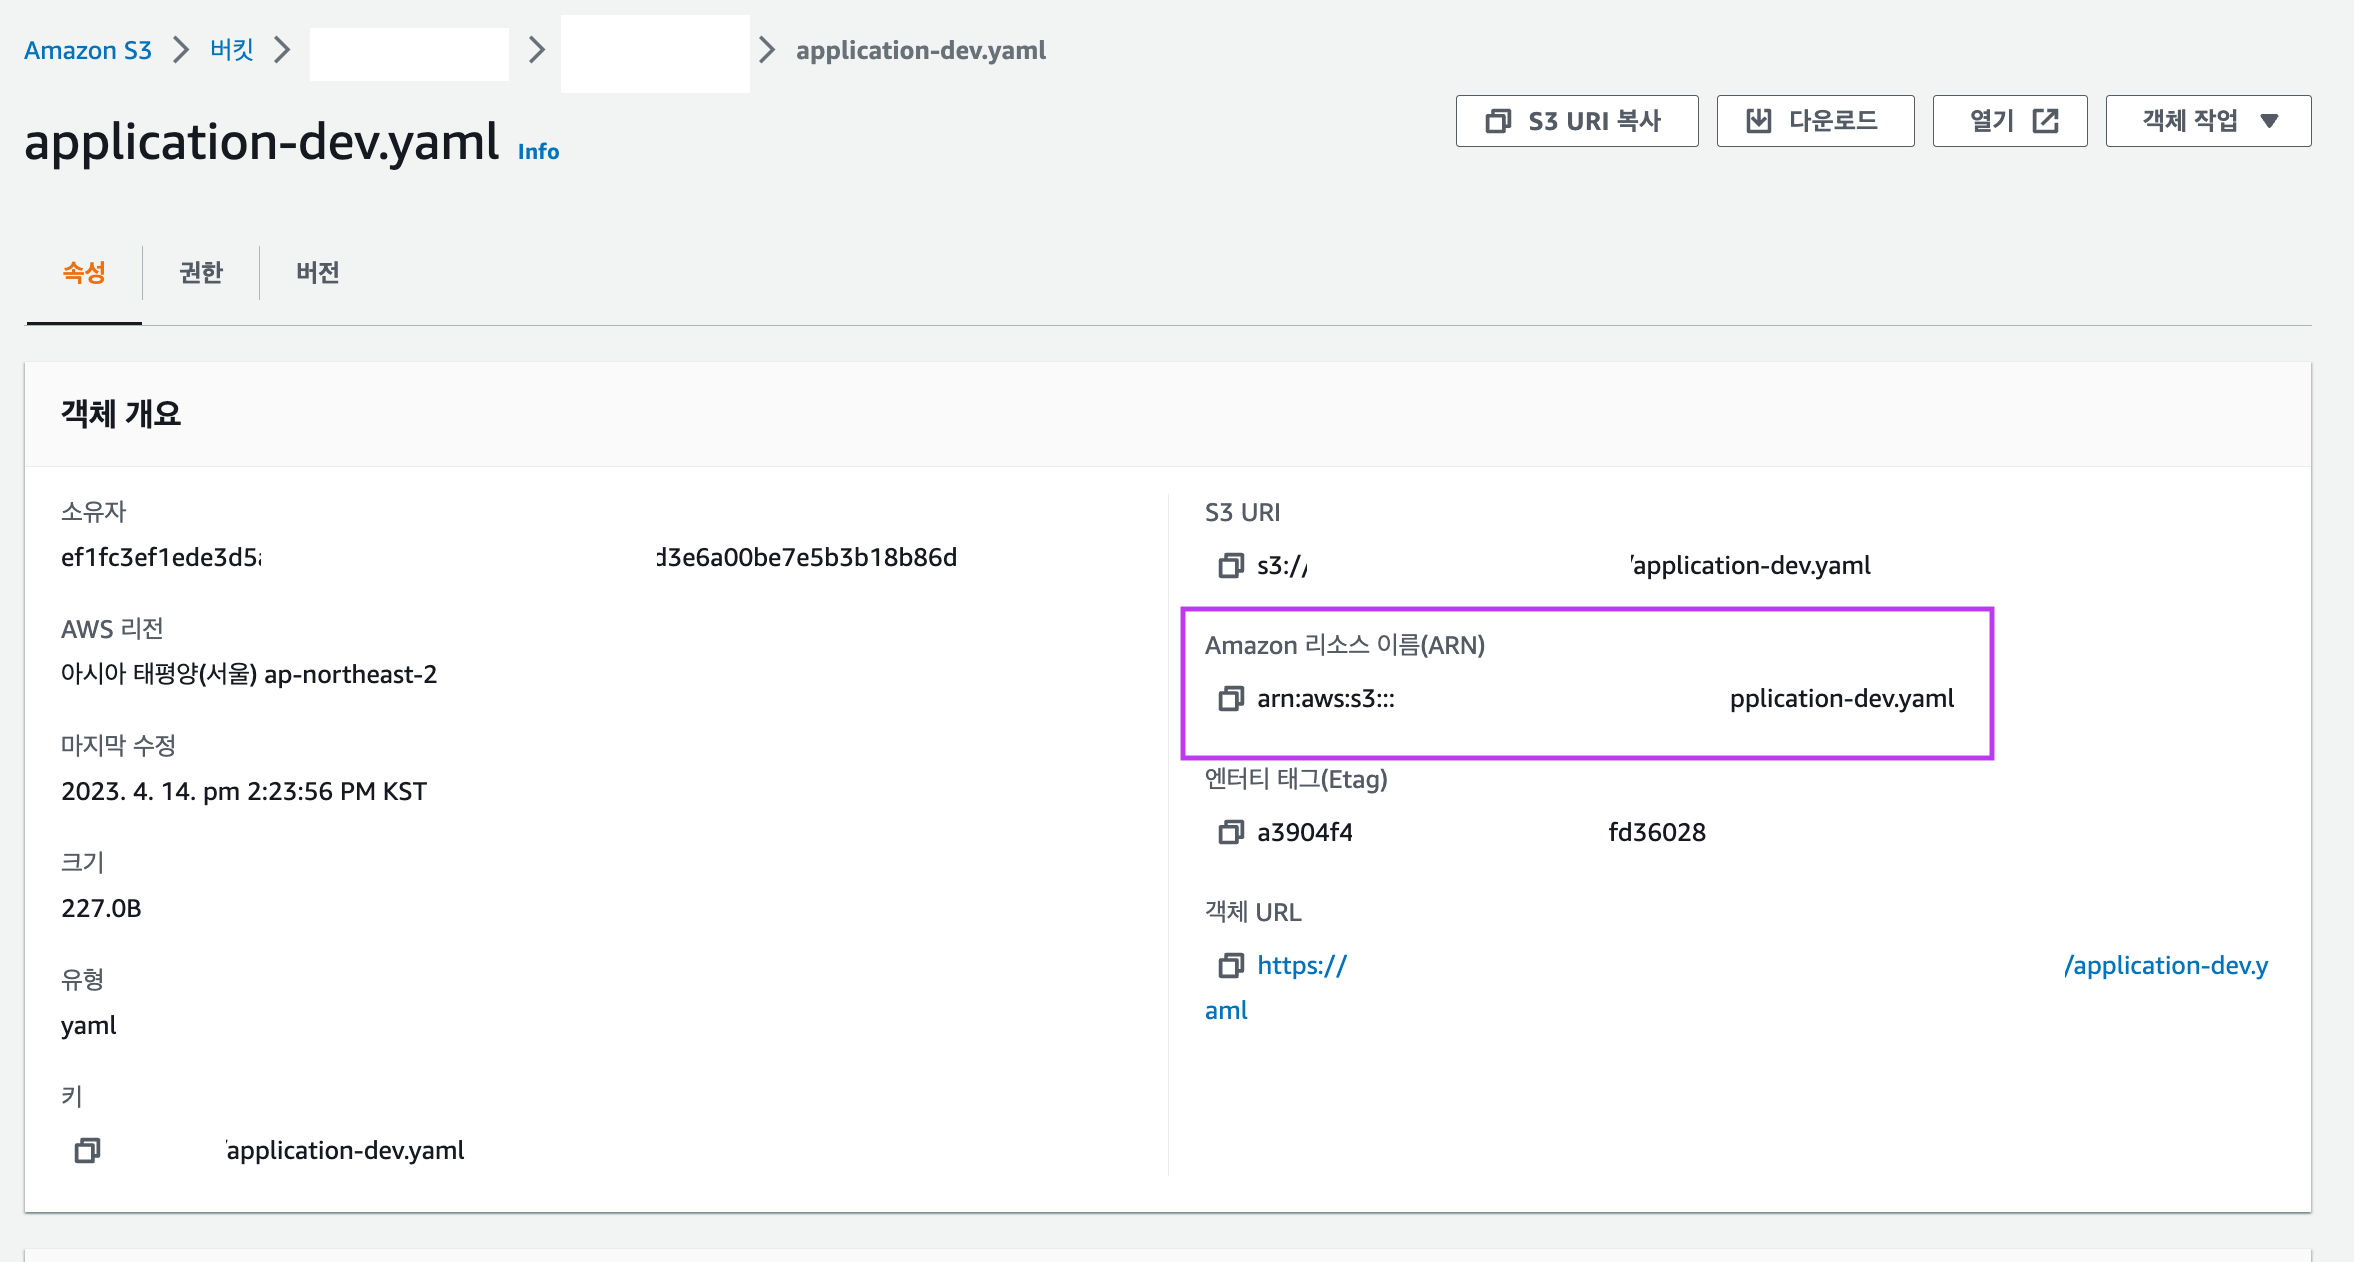2354x1262 pixels.
Task: Click the 열기 open button
Action: tap(2009, 121)
